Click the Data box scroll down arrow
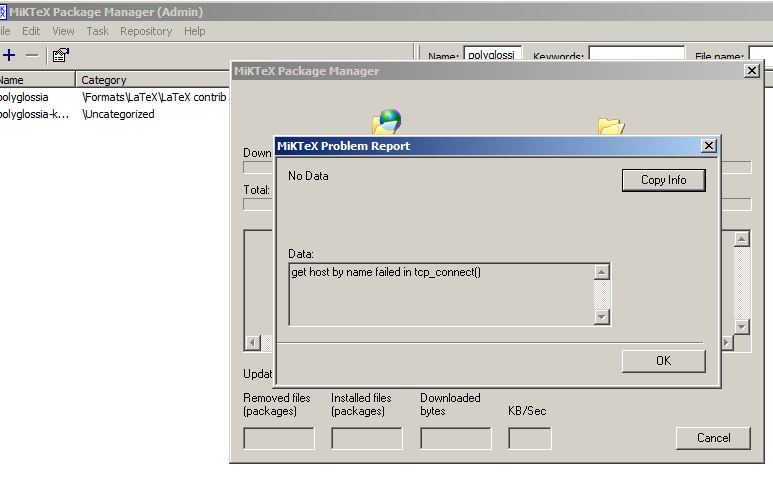Viewport: 773px width, 484px height. pos(601,316)
